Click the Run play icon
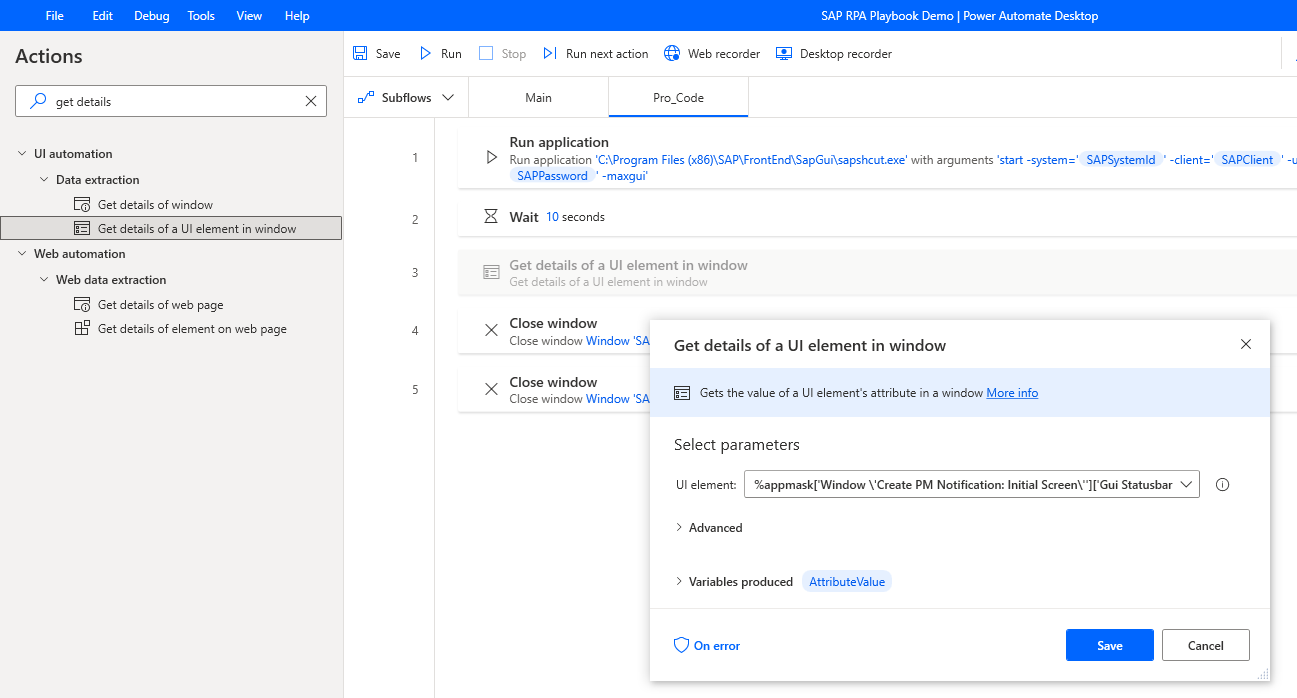The image size is (1297, 698). [425, 53]
